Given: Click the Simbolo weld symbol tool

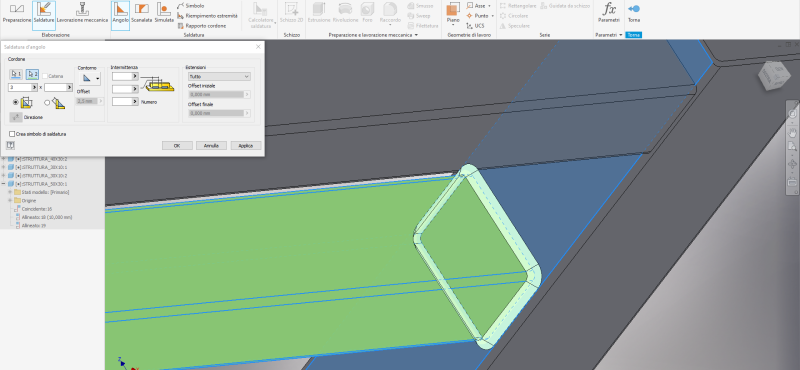Looking at the screenshot, I should [191, 6].
